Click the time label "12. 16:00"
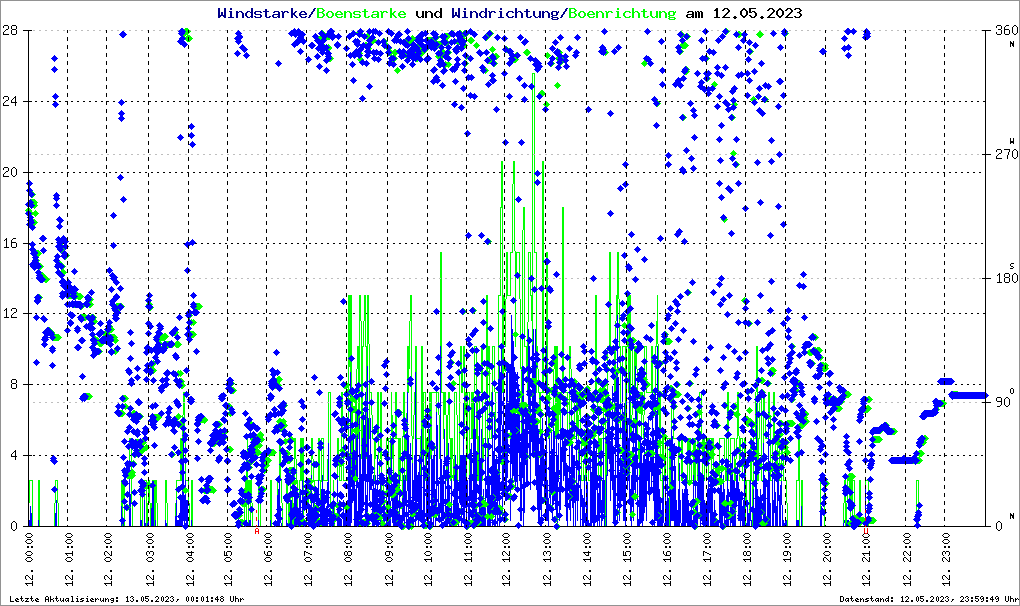This screenshot has height=606, width=1020. (x=667, y=559)
